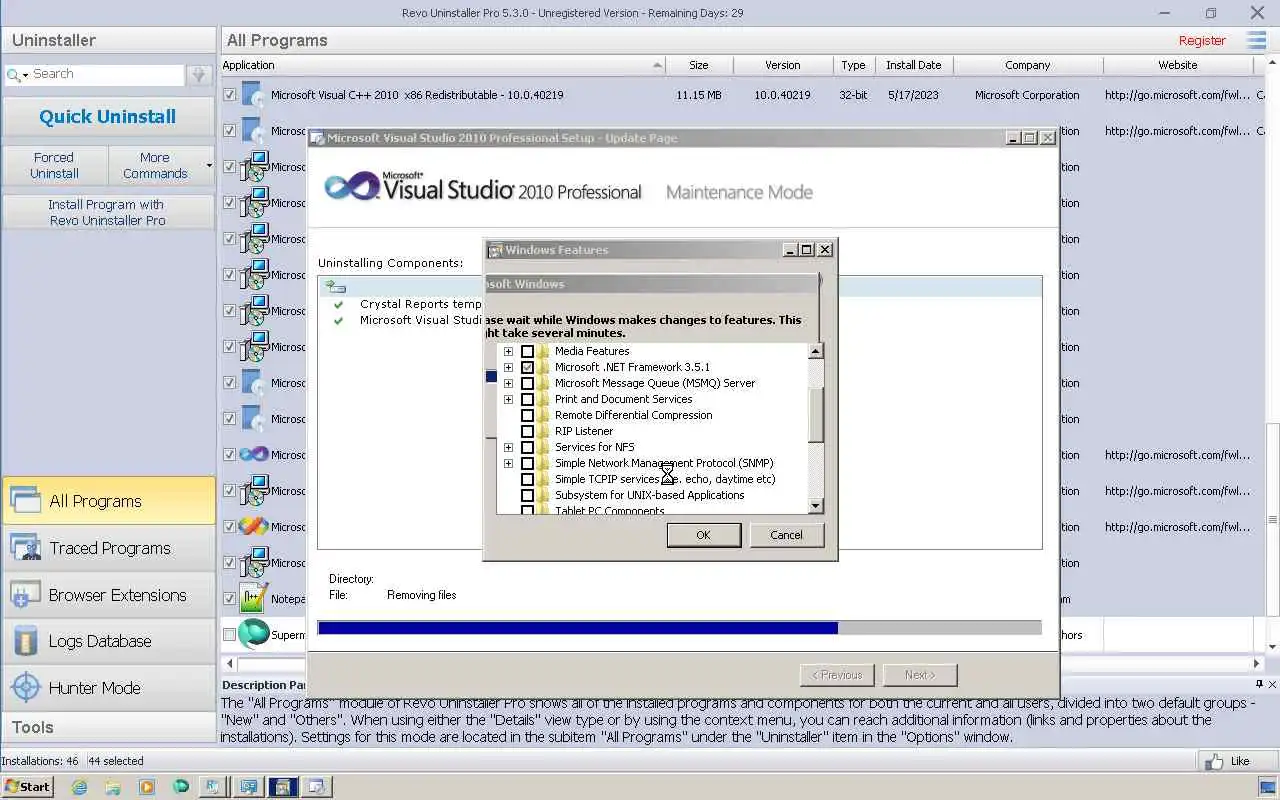This screenshot has height=800, width=1280.
Task: Click the '44 selected' status bar text
Action: 116,761
